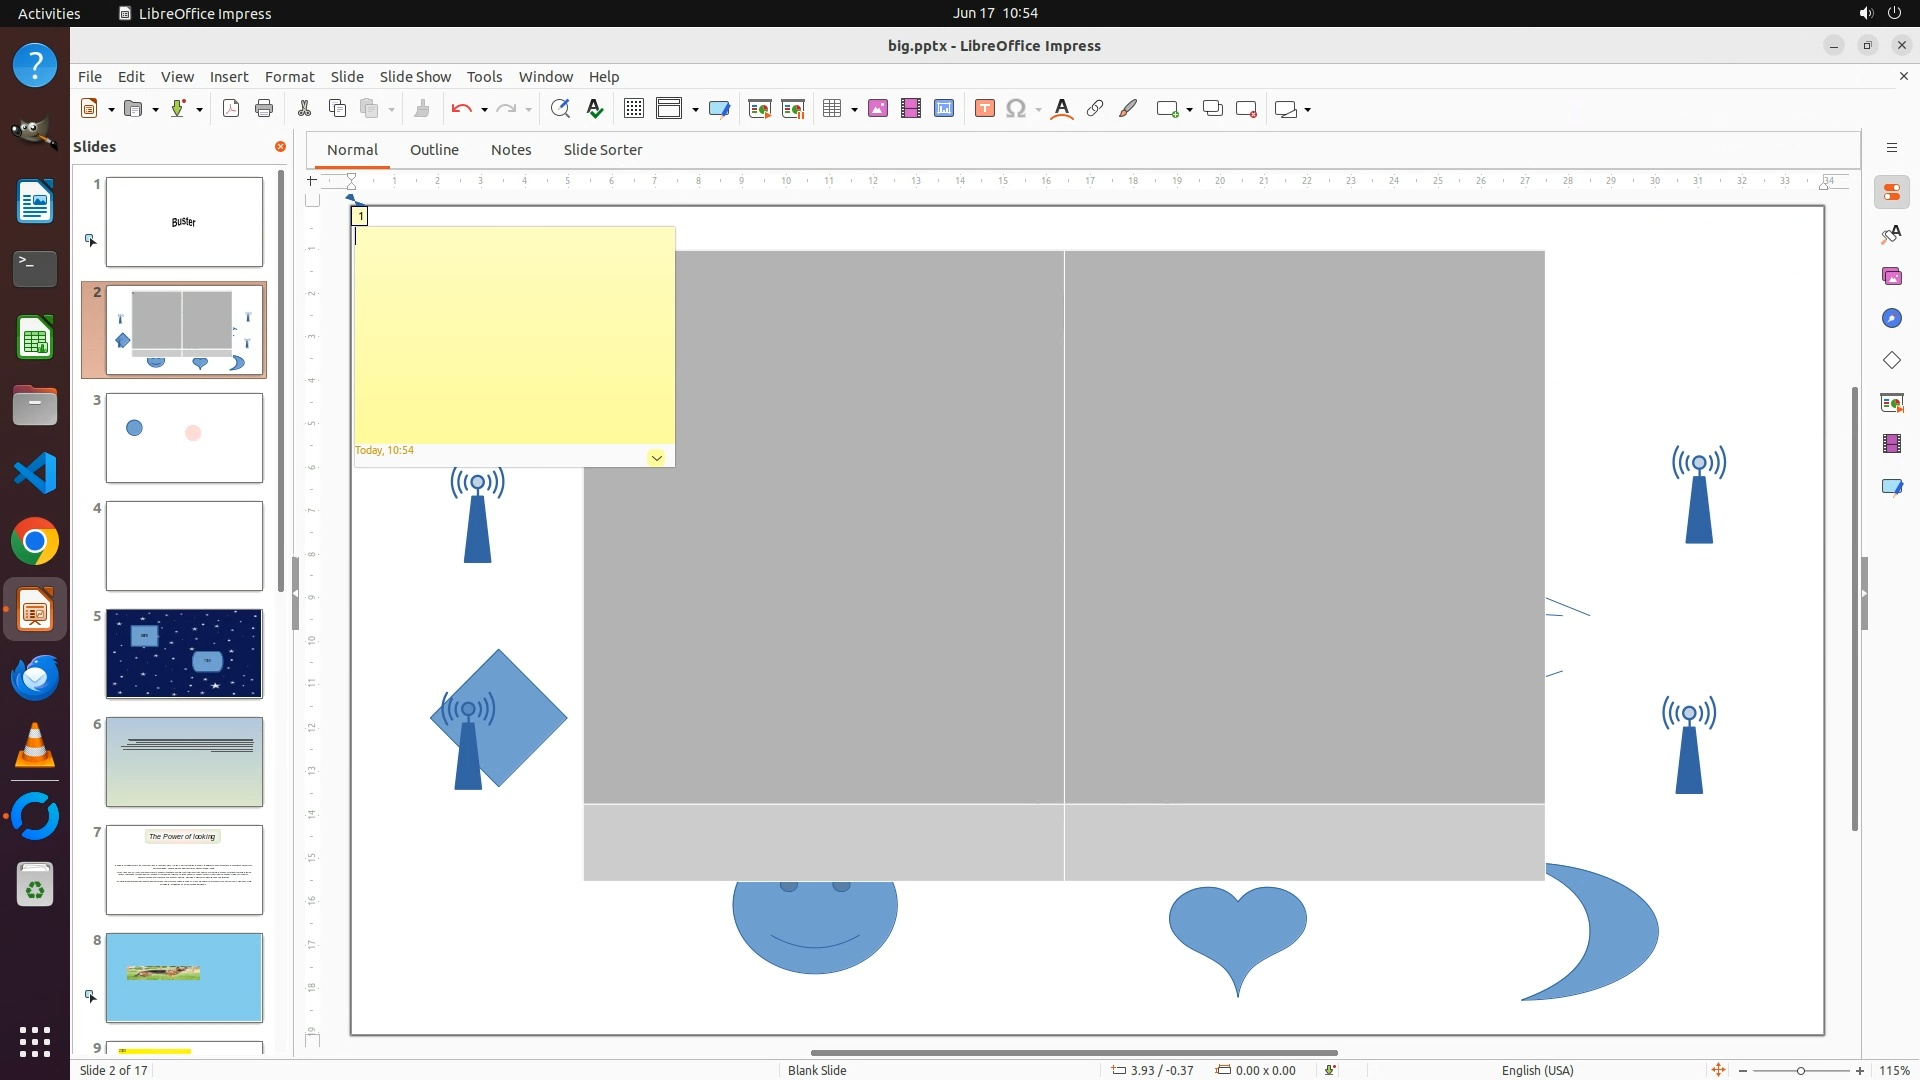The height and width of the screenshot is (1080, 1920).
Task: Start presentation from first slide icon
Action: pyautogui.click(x=759, y=109)
